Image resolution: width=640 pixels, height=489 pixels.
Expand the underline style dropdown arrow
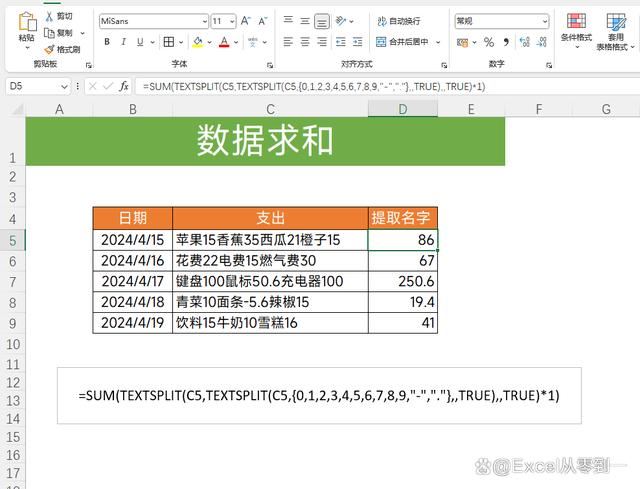153,42
